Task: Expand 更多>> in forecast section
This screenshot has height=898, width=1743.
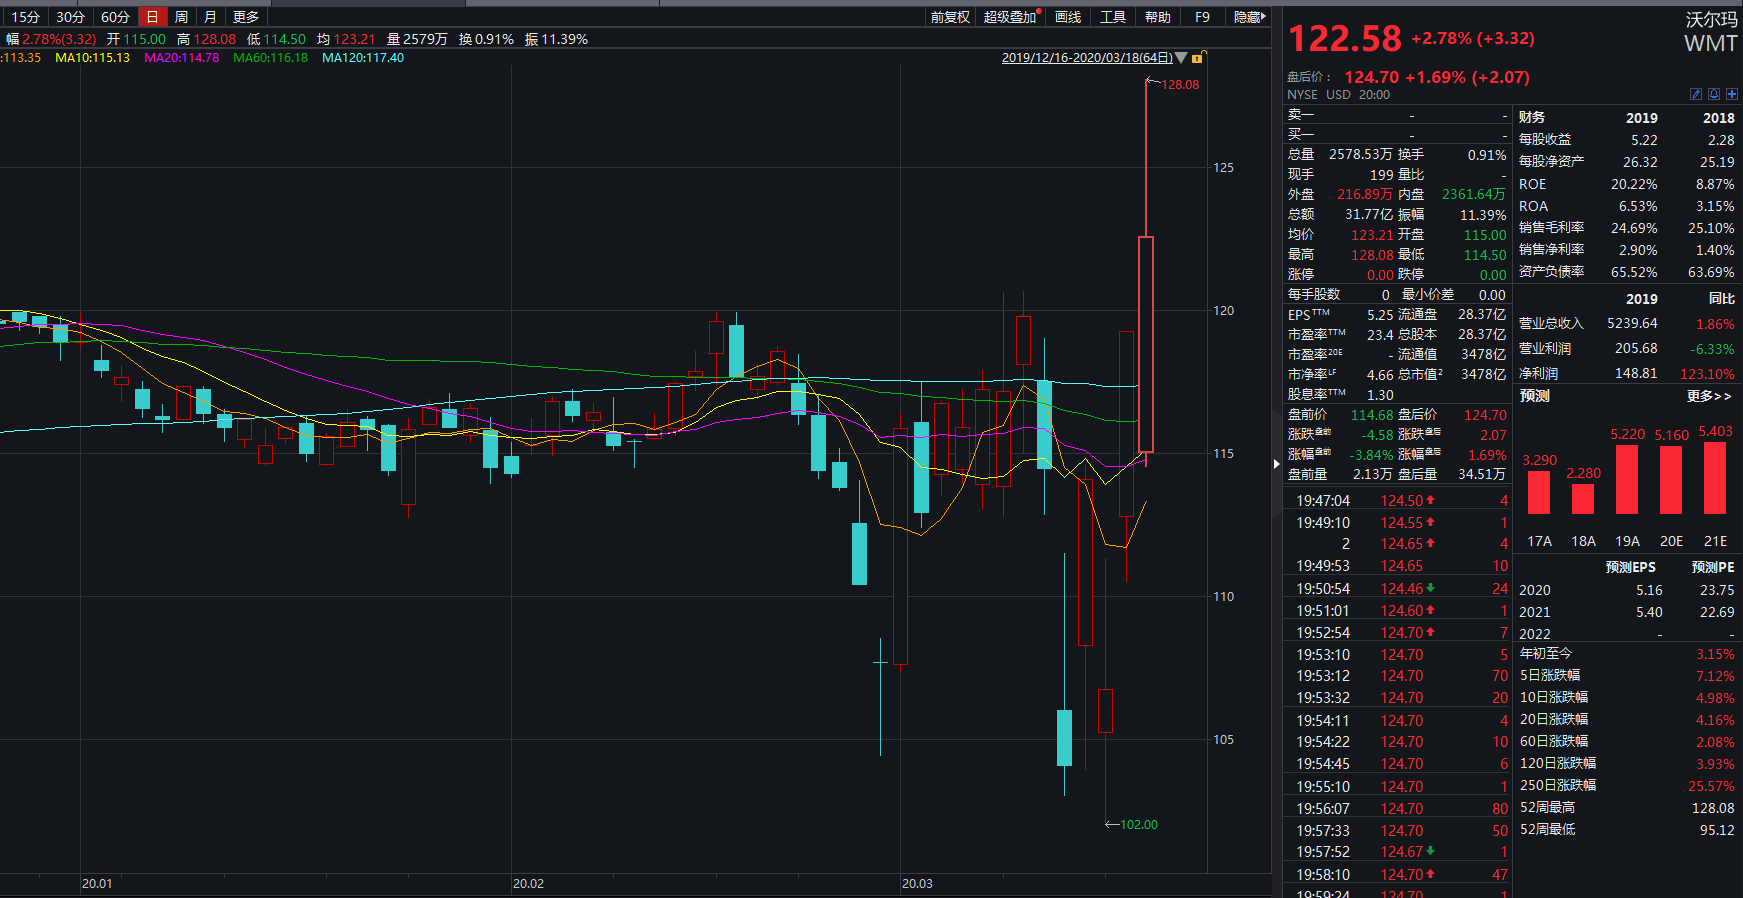Action: pos(1708,396)
